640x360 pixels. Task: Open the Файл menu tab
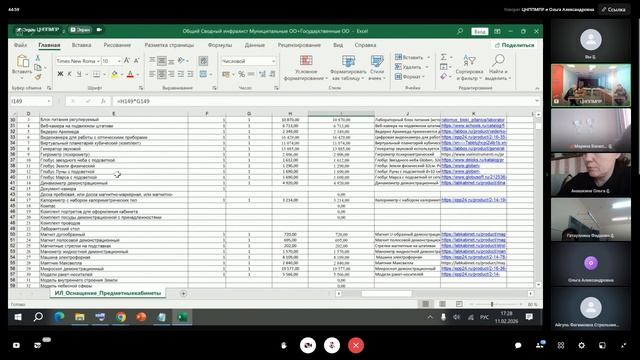click(x=20, y=45)
